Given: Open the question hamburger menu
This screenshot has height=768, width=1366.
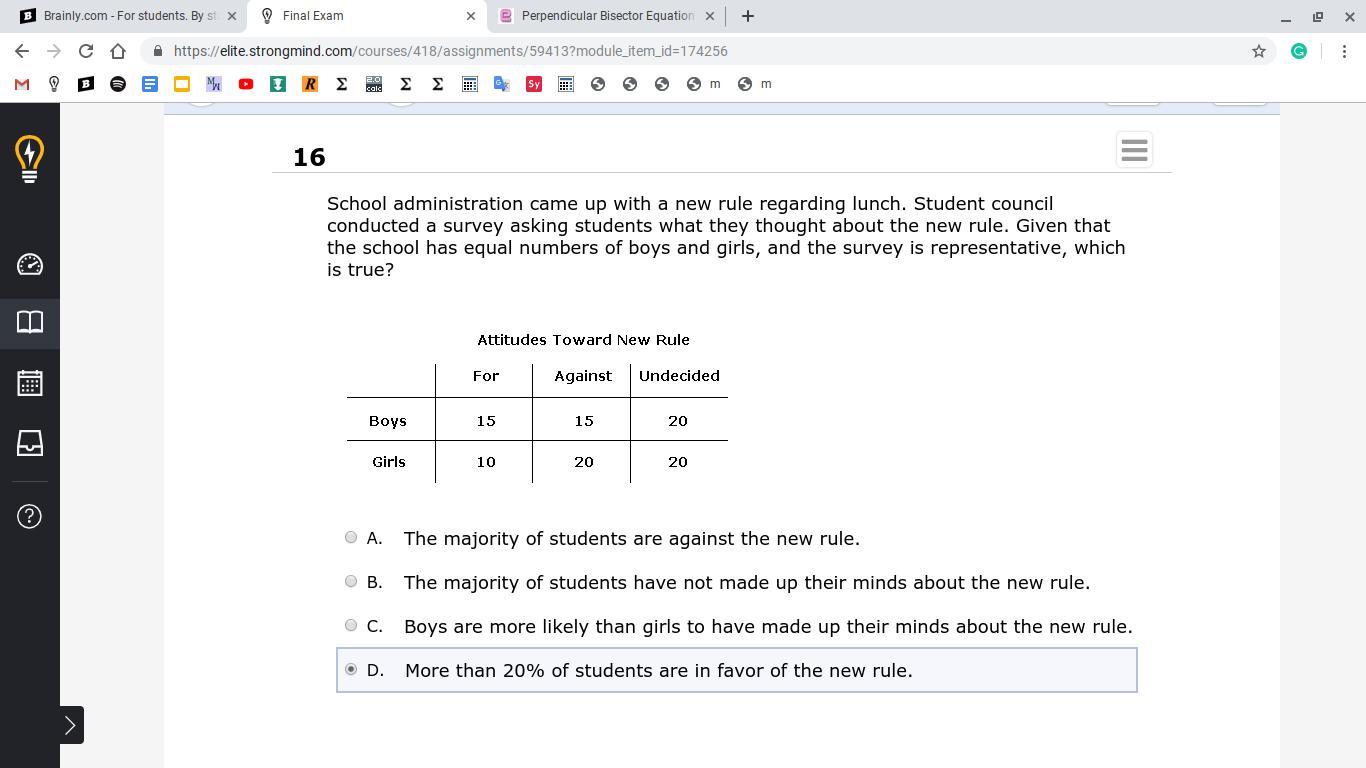Looking at the screenshot, I should (x=1134, y=150).
